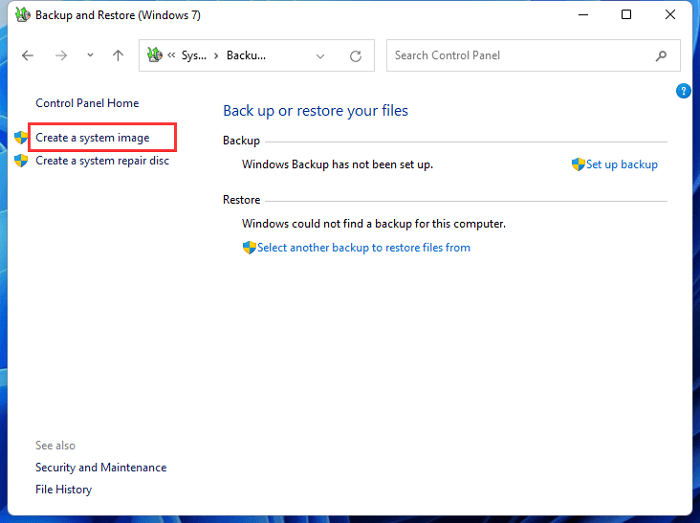
Task: Click the magnifier icon in search box
Action: (661, 56)
